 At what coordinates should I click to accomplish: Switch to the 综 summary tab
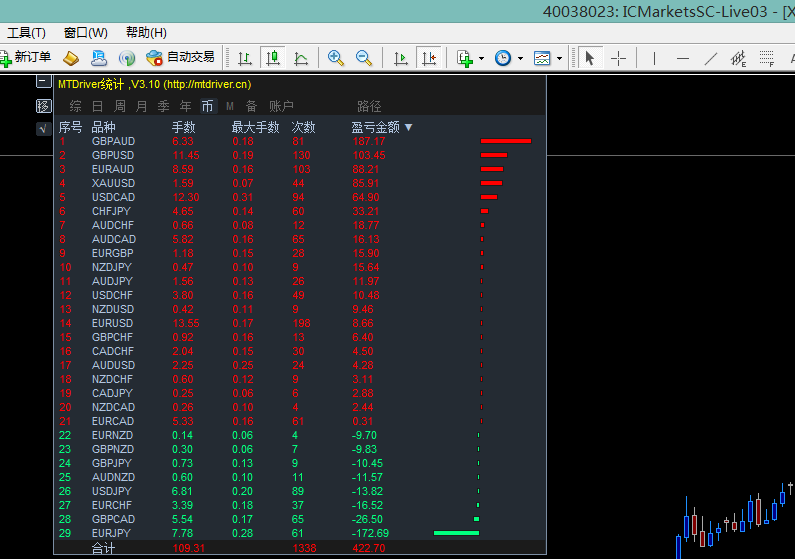76,106
